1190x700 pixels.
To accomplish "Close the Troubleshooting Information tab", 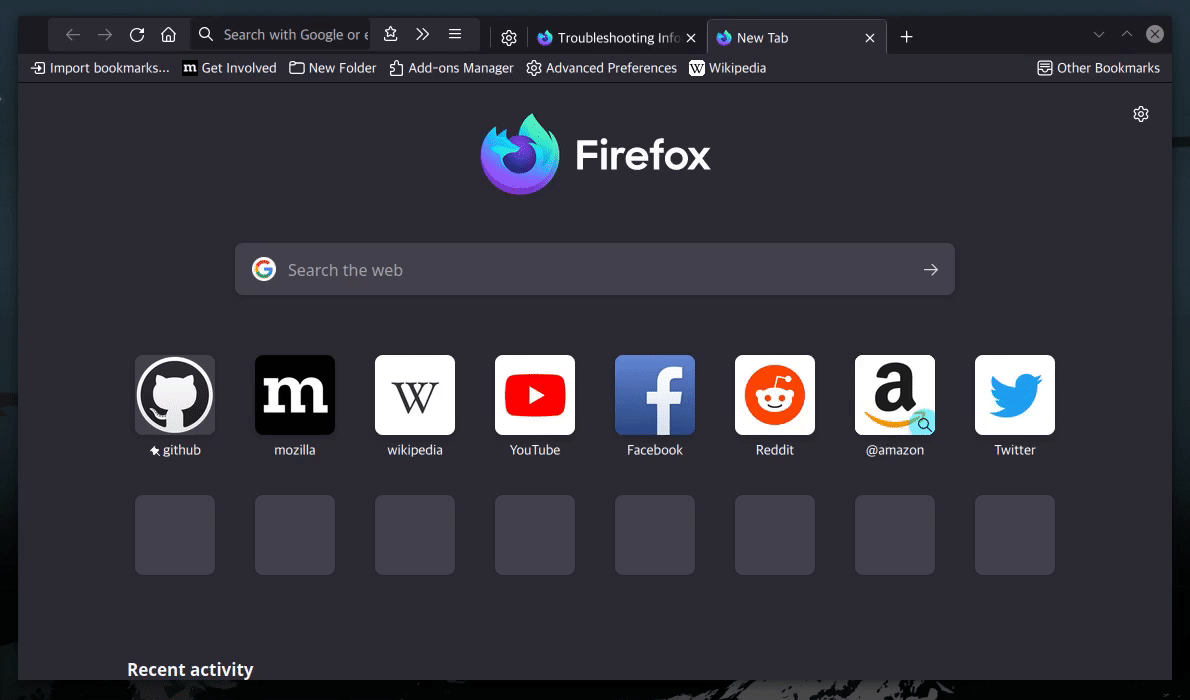I will click(691, 38).
